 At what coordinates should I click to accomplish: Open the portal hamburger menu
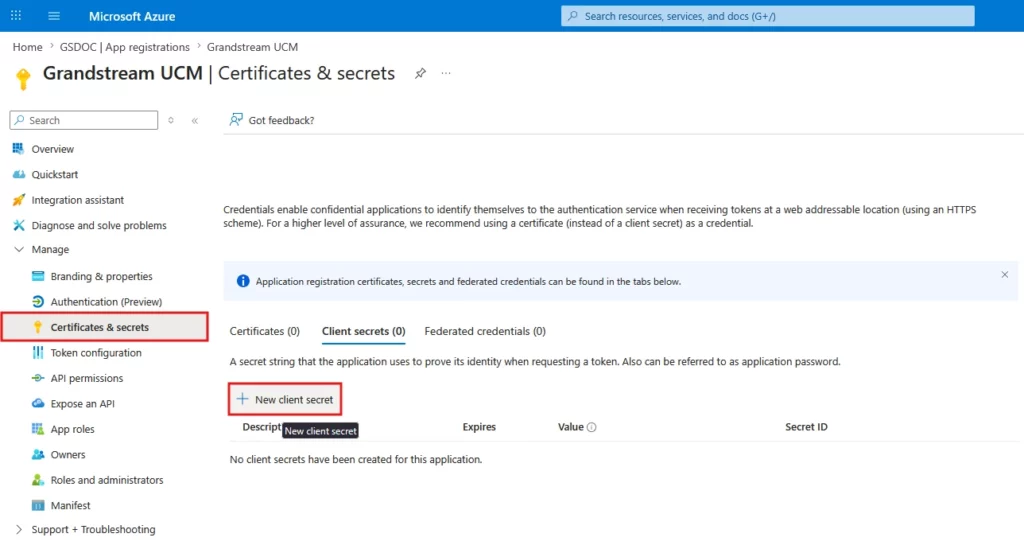54,16
